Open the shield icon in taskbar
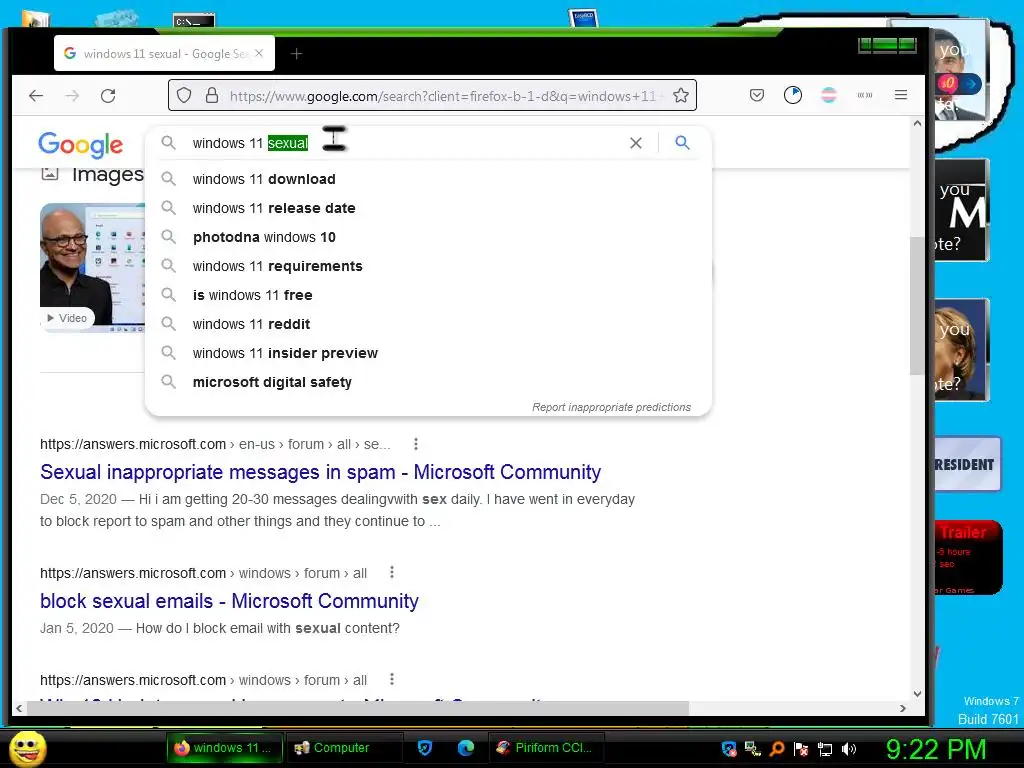Viewport: 1024px width, 768px height. click(424, 748)
